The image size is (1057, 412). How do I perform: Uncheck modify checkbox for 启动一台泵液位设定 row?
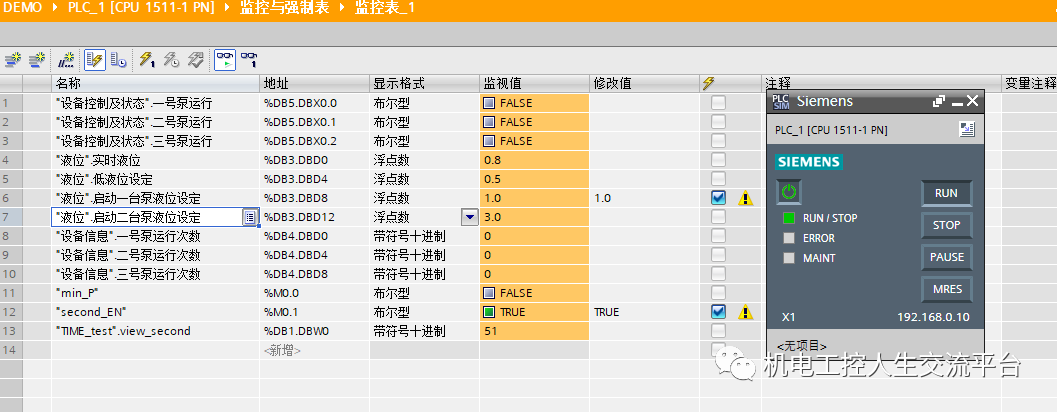(718, 198)
